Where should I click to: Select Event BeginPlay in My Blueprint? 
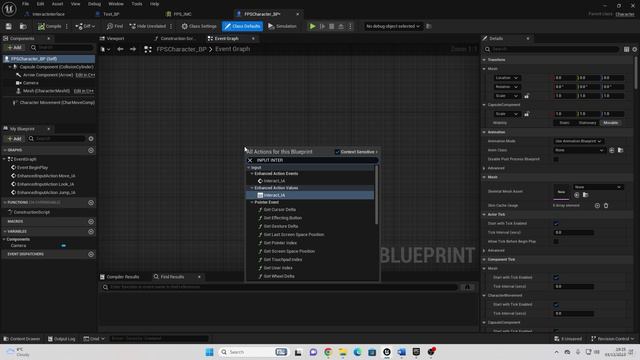point(32,167)
